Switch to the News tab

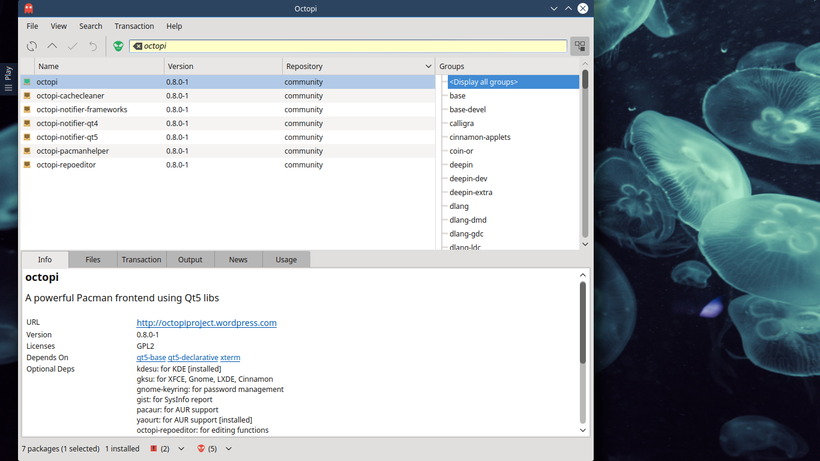pyautogui.click(x=238, y=260)
